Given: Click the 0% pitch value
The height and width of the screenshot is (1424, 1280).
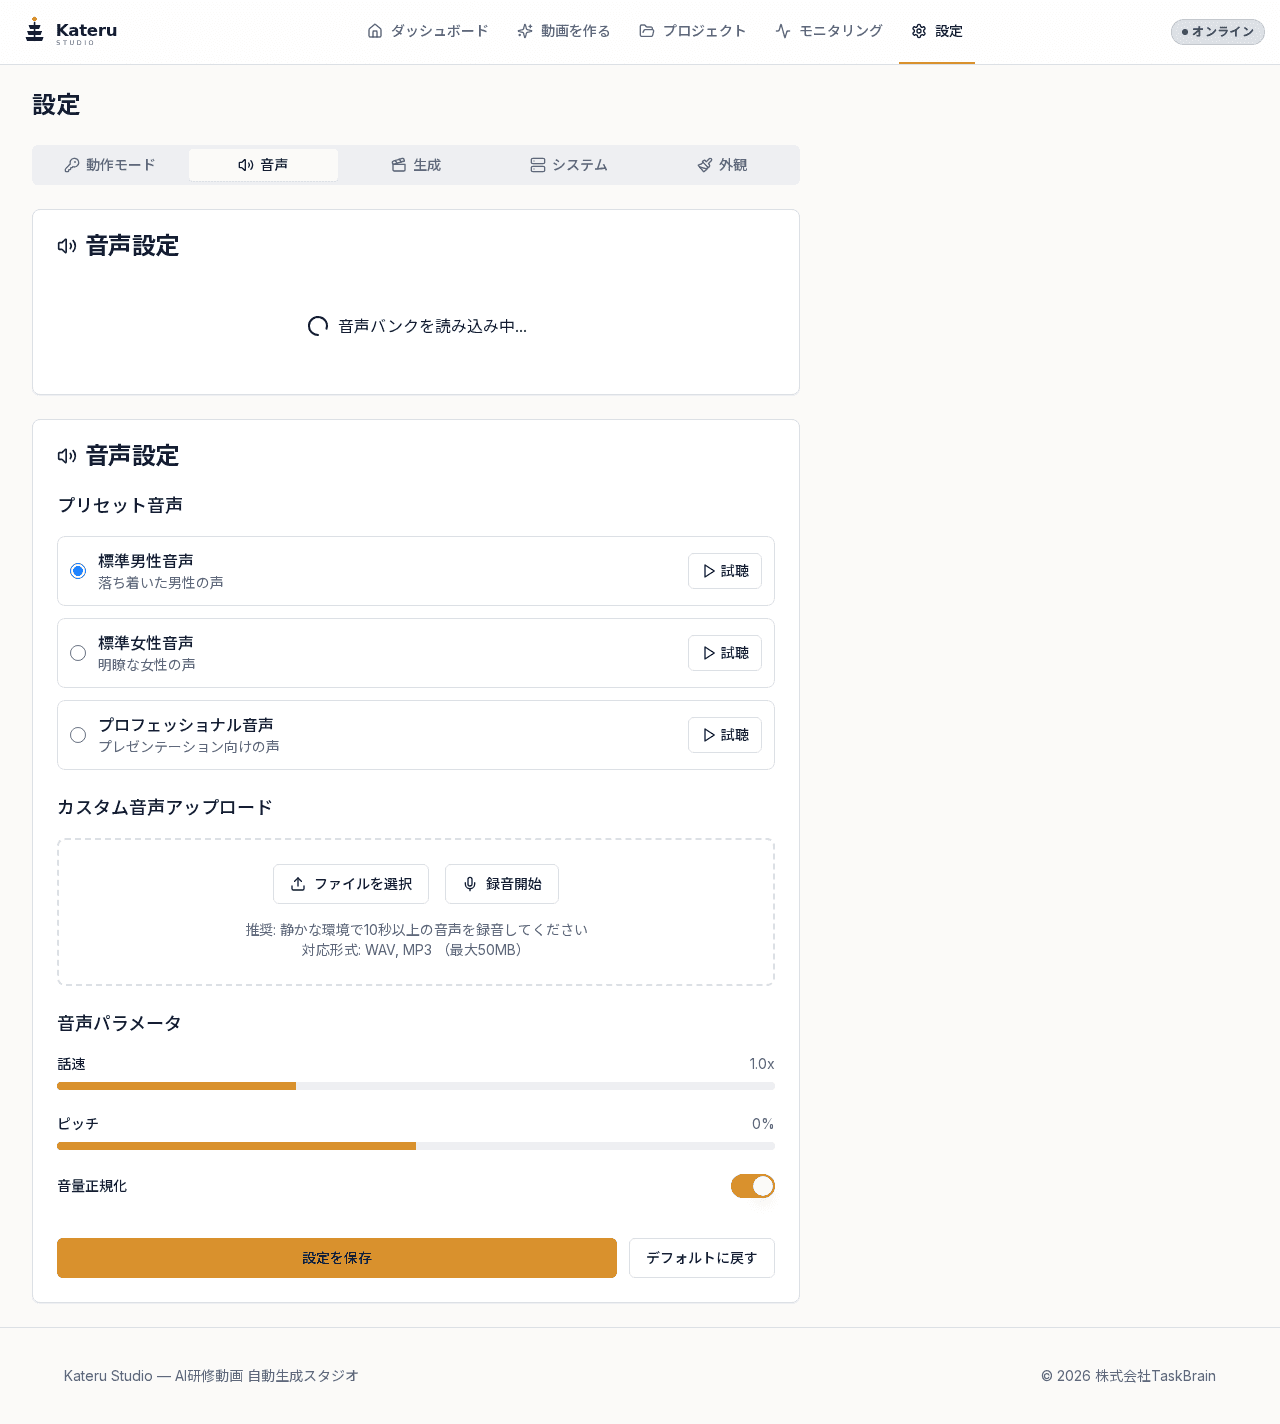Looking at the screenshot, I should click(763, 1124).
